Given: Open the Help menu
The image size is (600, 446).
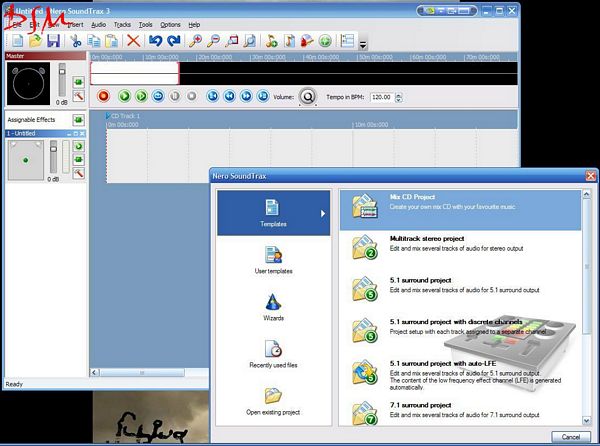Looking at the screenshot, I should [x=194, y=24].
